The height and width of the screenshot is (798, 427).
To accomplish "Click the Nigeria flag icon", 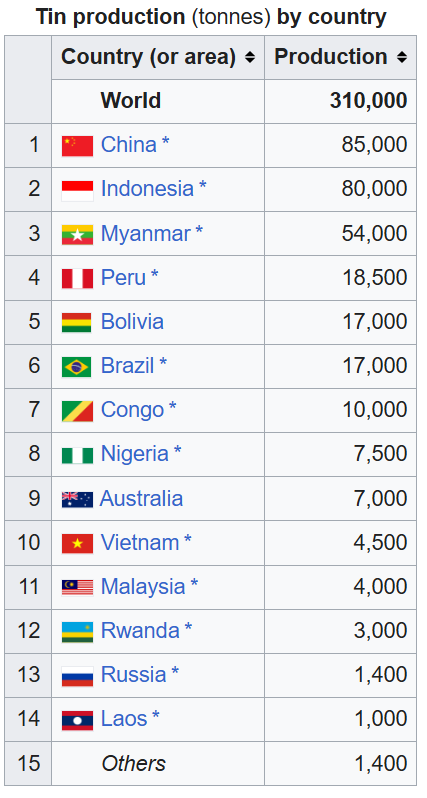I will (x=77, y=455).
